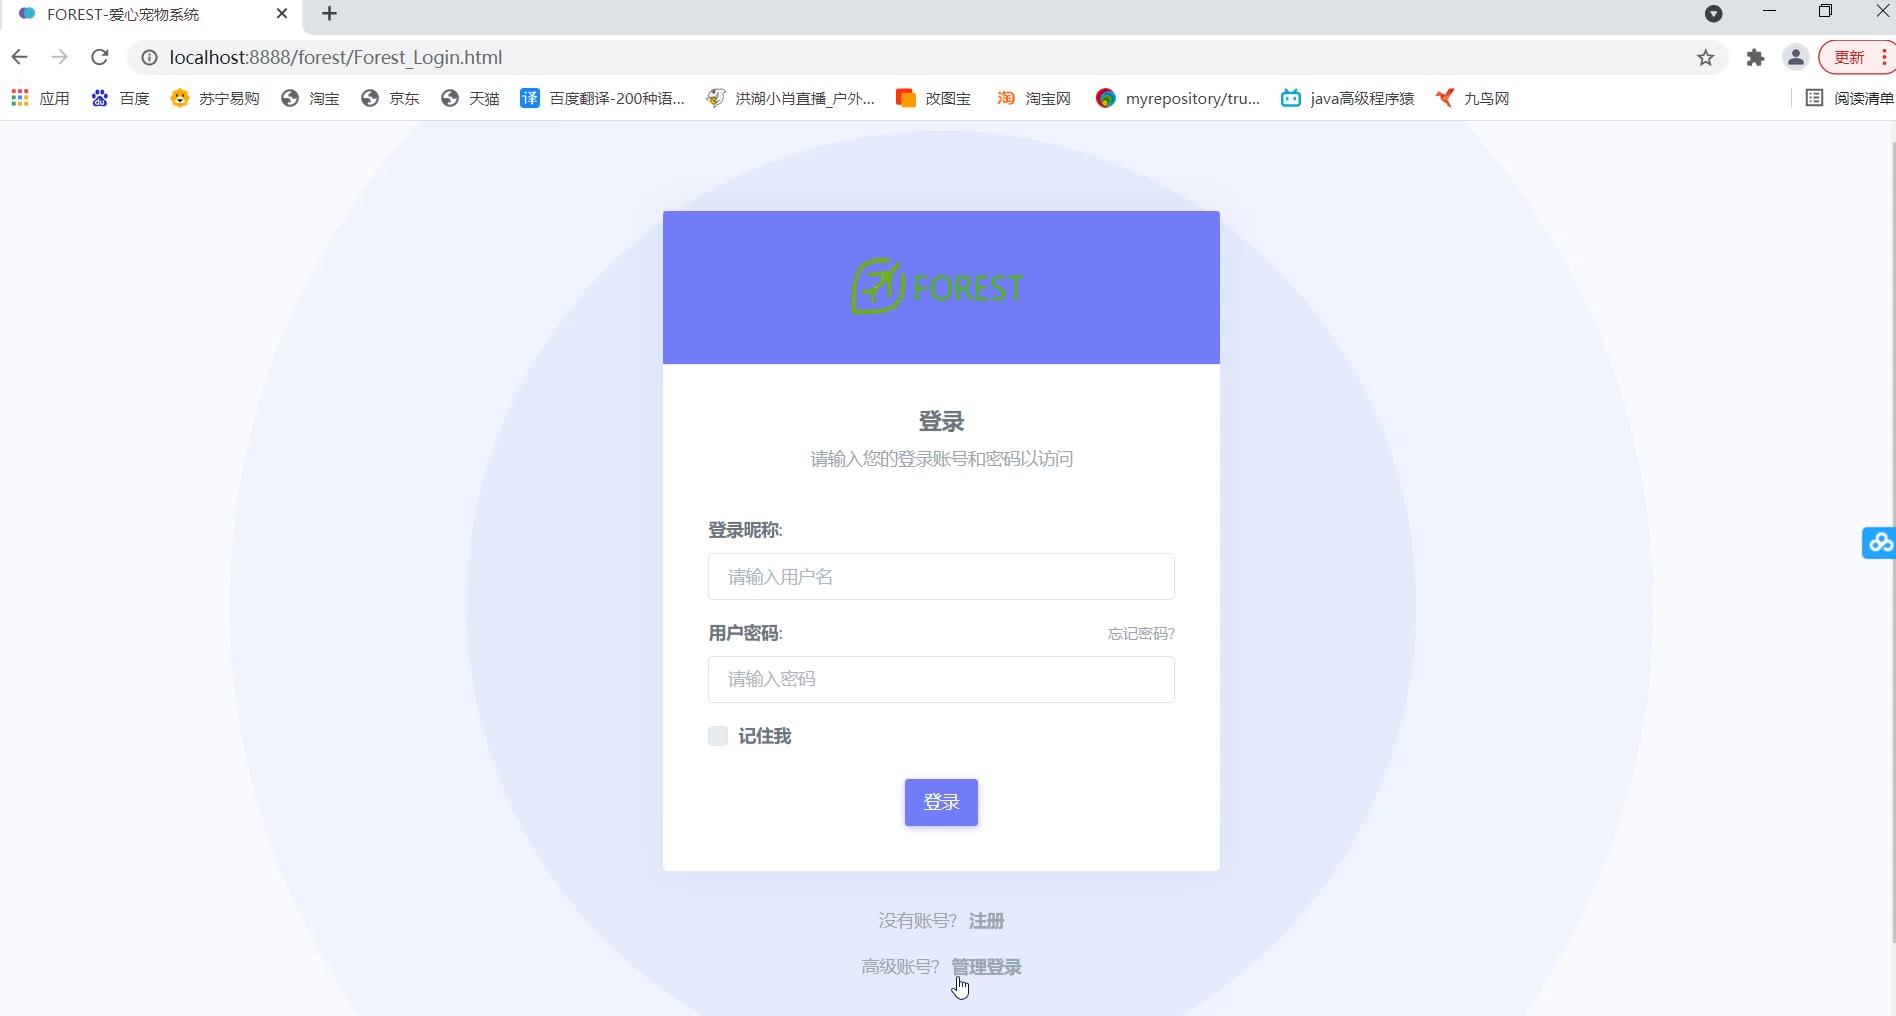Click the browser back arrow

(x=19, y=57)
